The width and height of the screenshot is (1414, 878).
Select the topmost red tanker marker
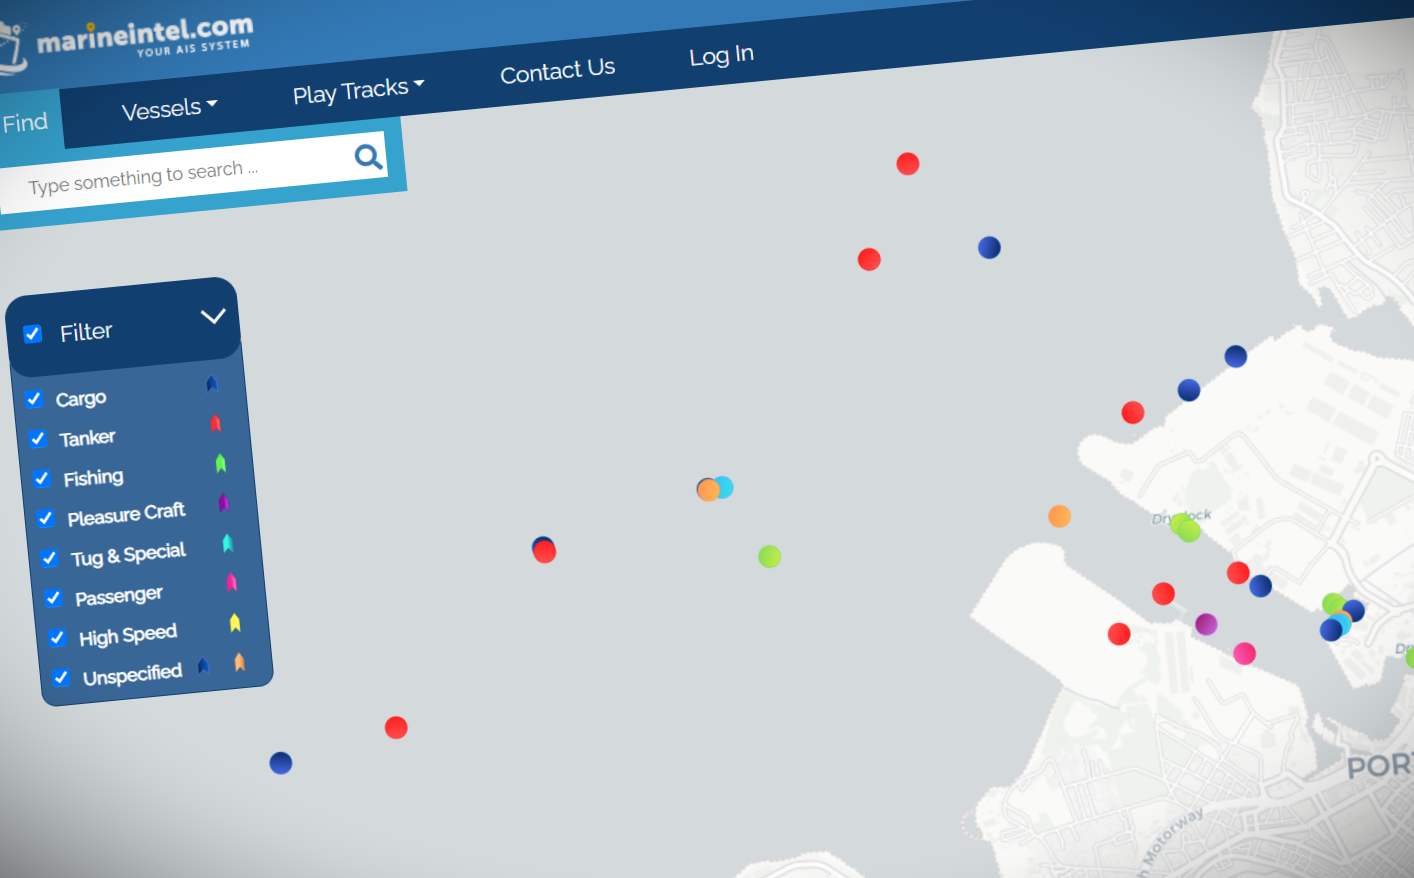tap(908, 164)
